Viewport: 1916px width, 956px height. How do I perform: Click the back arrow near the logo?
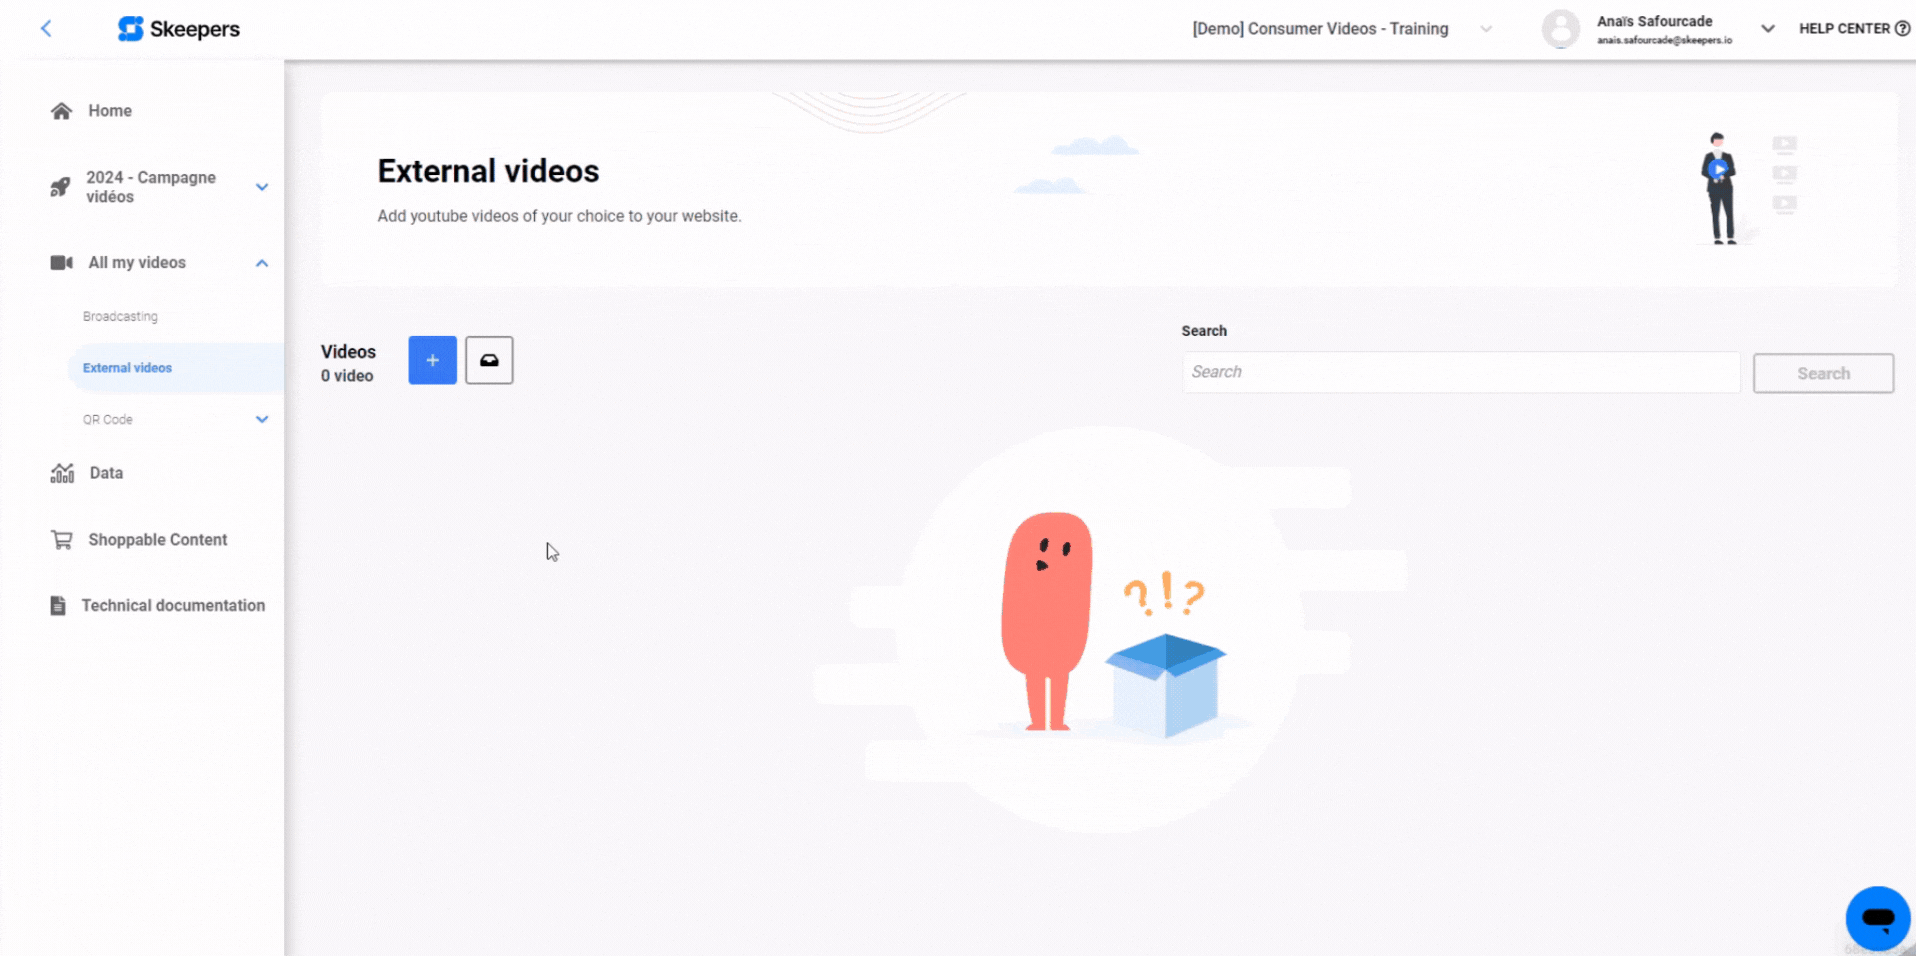click(46, 28)
